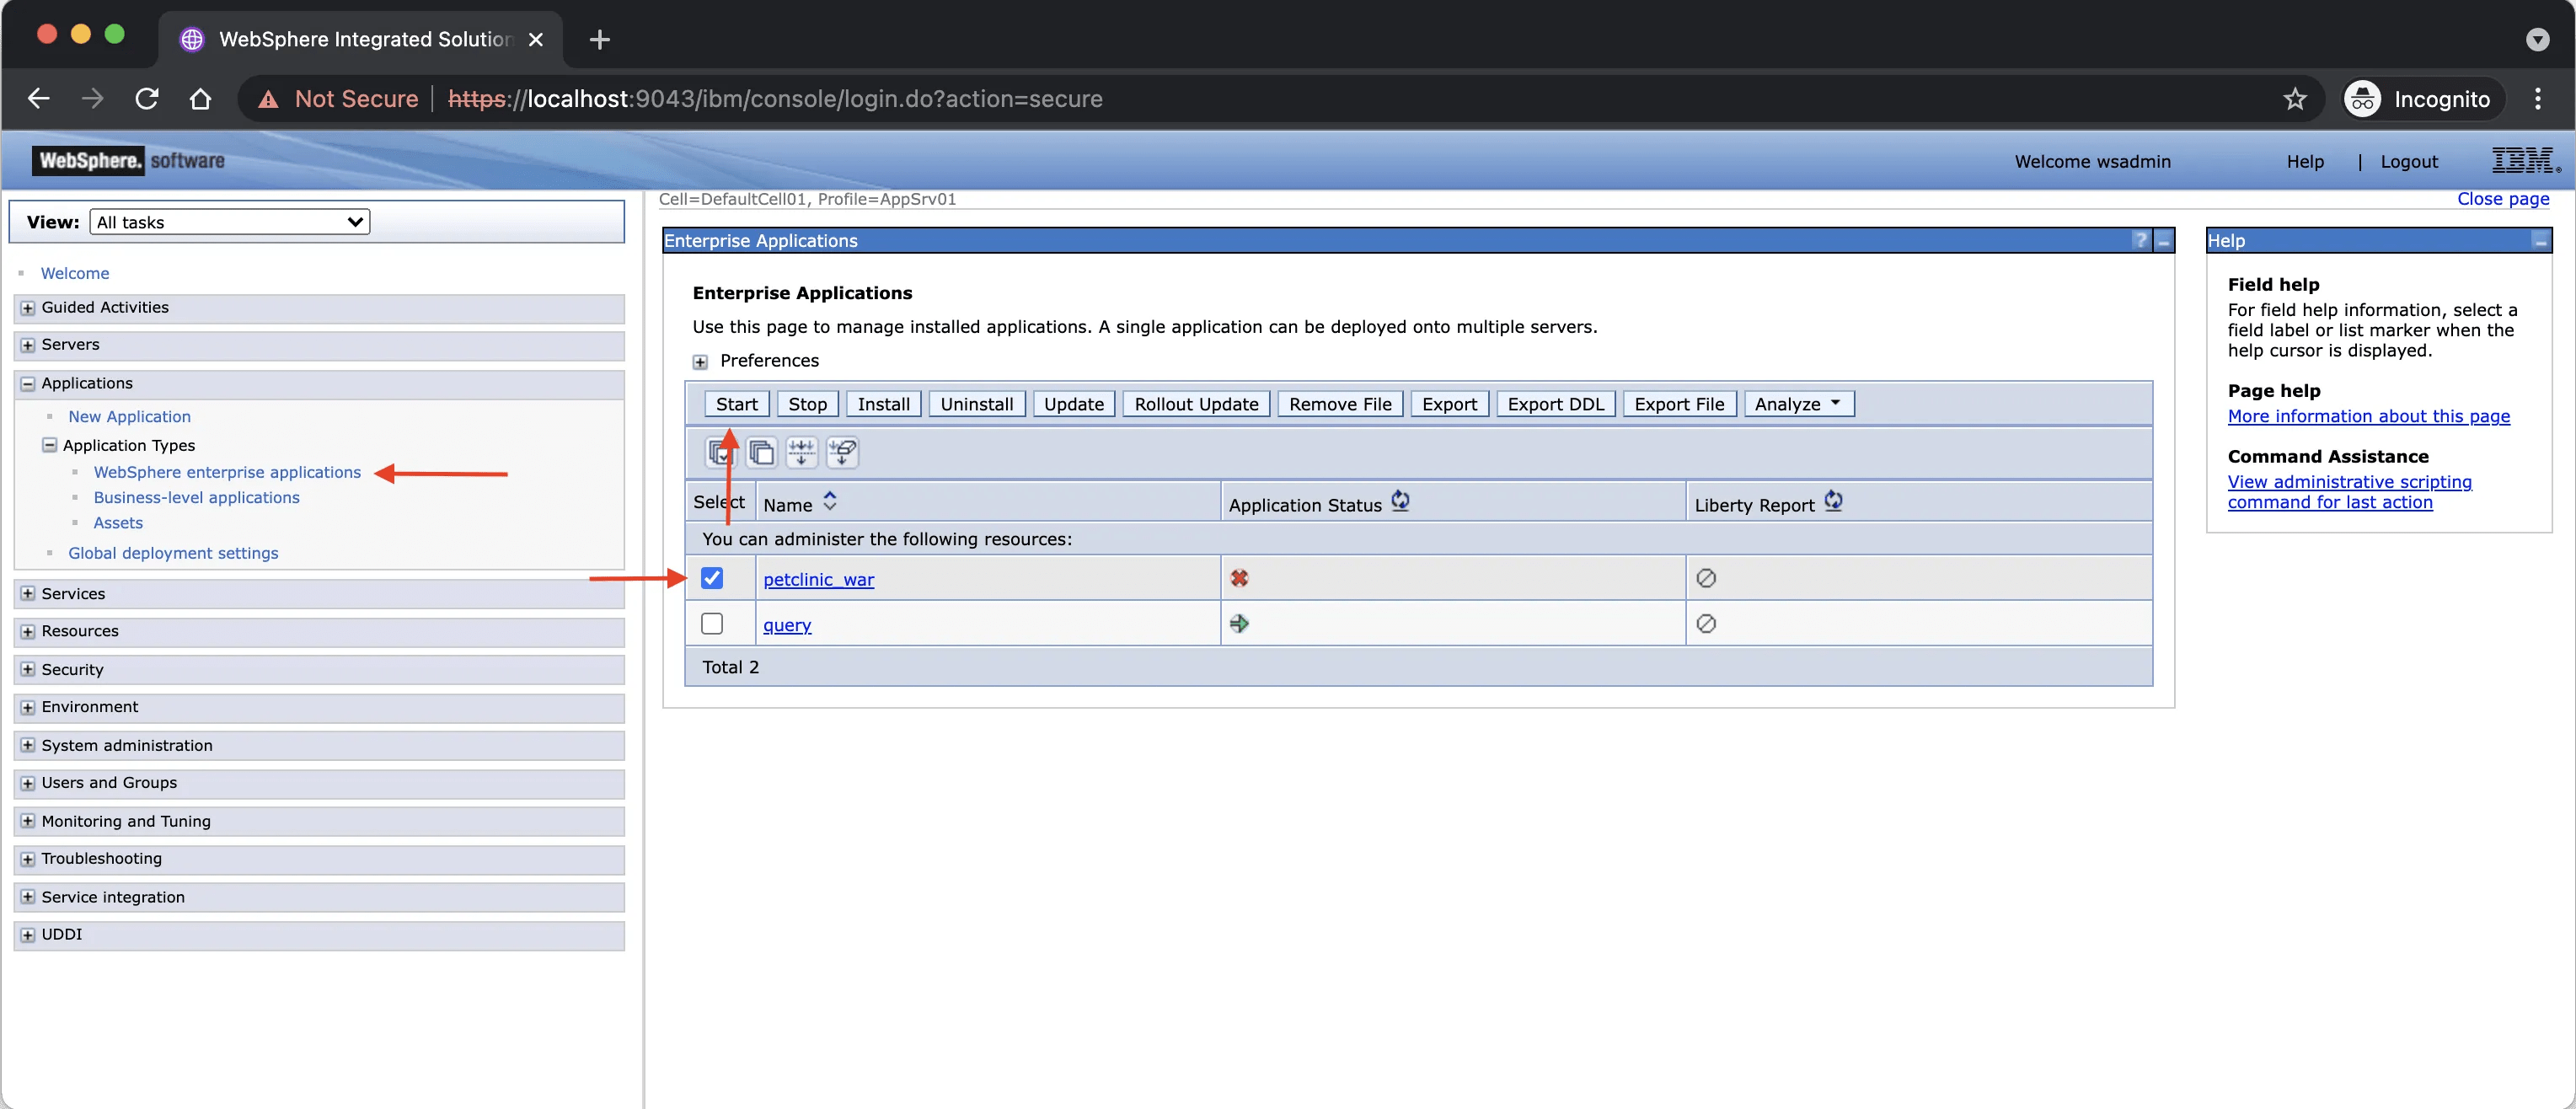
Task: Click the browser reload icon
Action: point(147,98)
